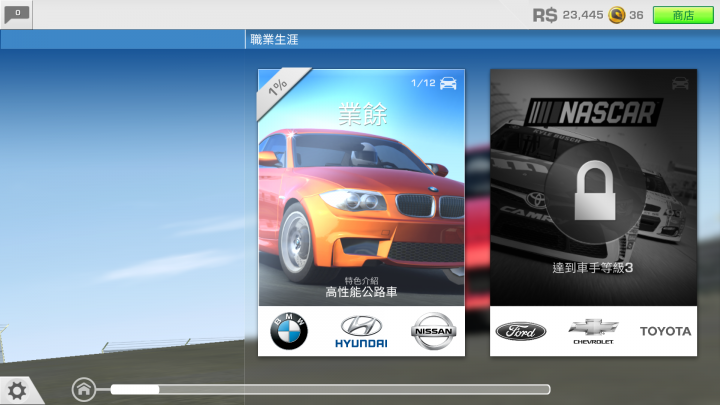The image size is (720, 405).
Task: Tap the car icon on 業餘 card
Action: click(448, 83)
